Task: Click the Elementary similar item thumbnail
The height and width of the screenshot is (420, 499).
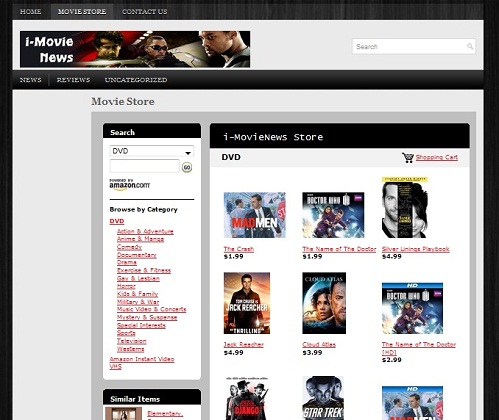Action: [123, 414]
